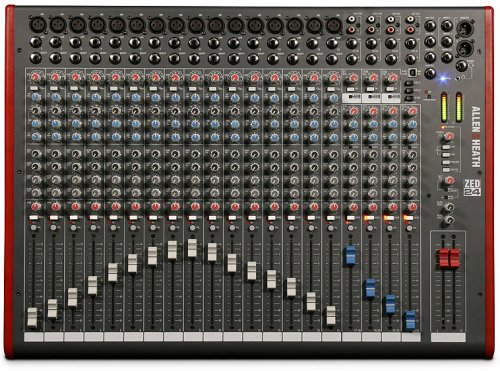The image size is (500, 371).
Task: Click the ZED 24 model badge
Action: (x=472, y=187)
